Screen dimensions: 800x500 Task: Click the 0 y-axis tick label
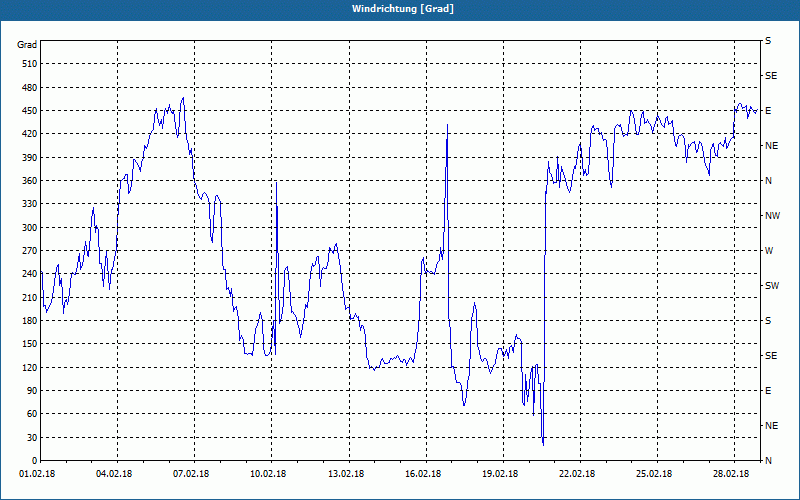tap(34, 461)
